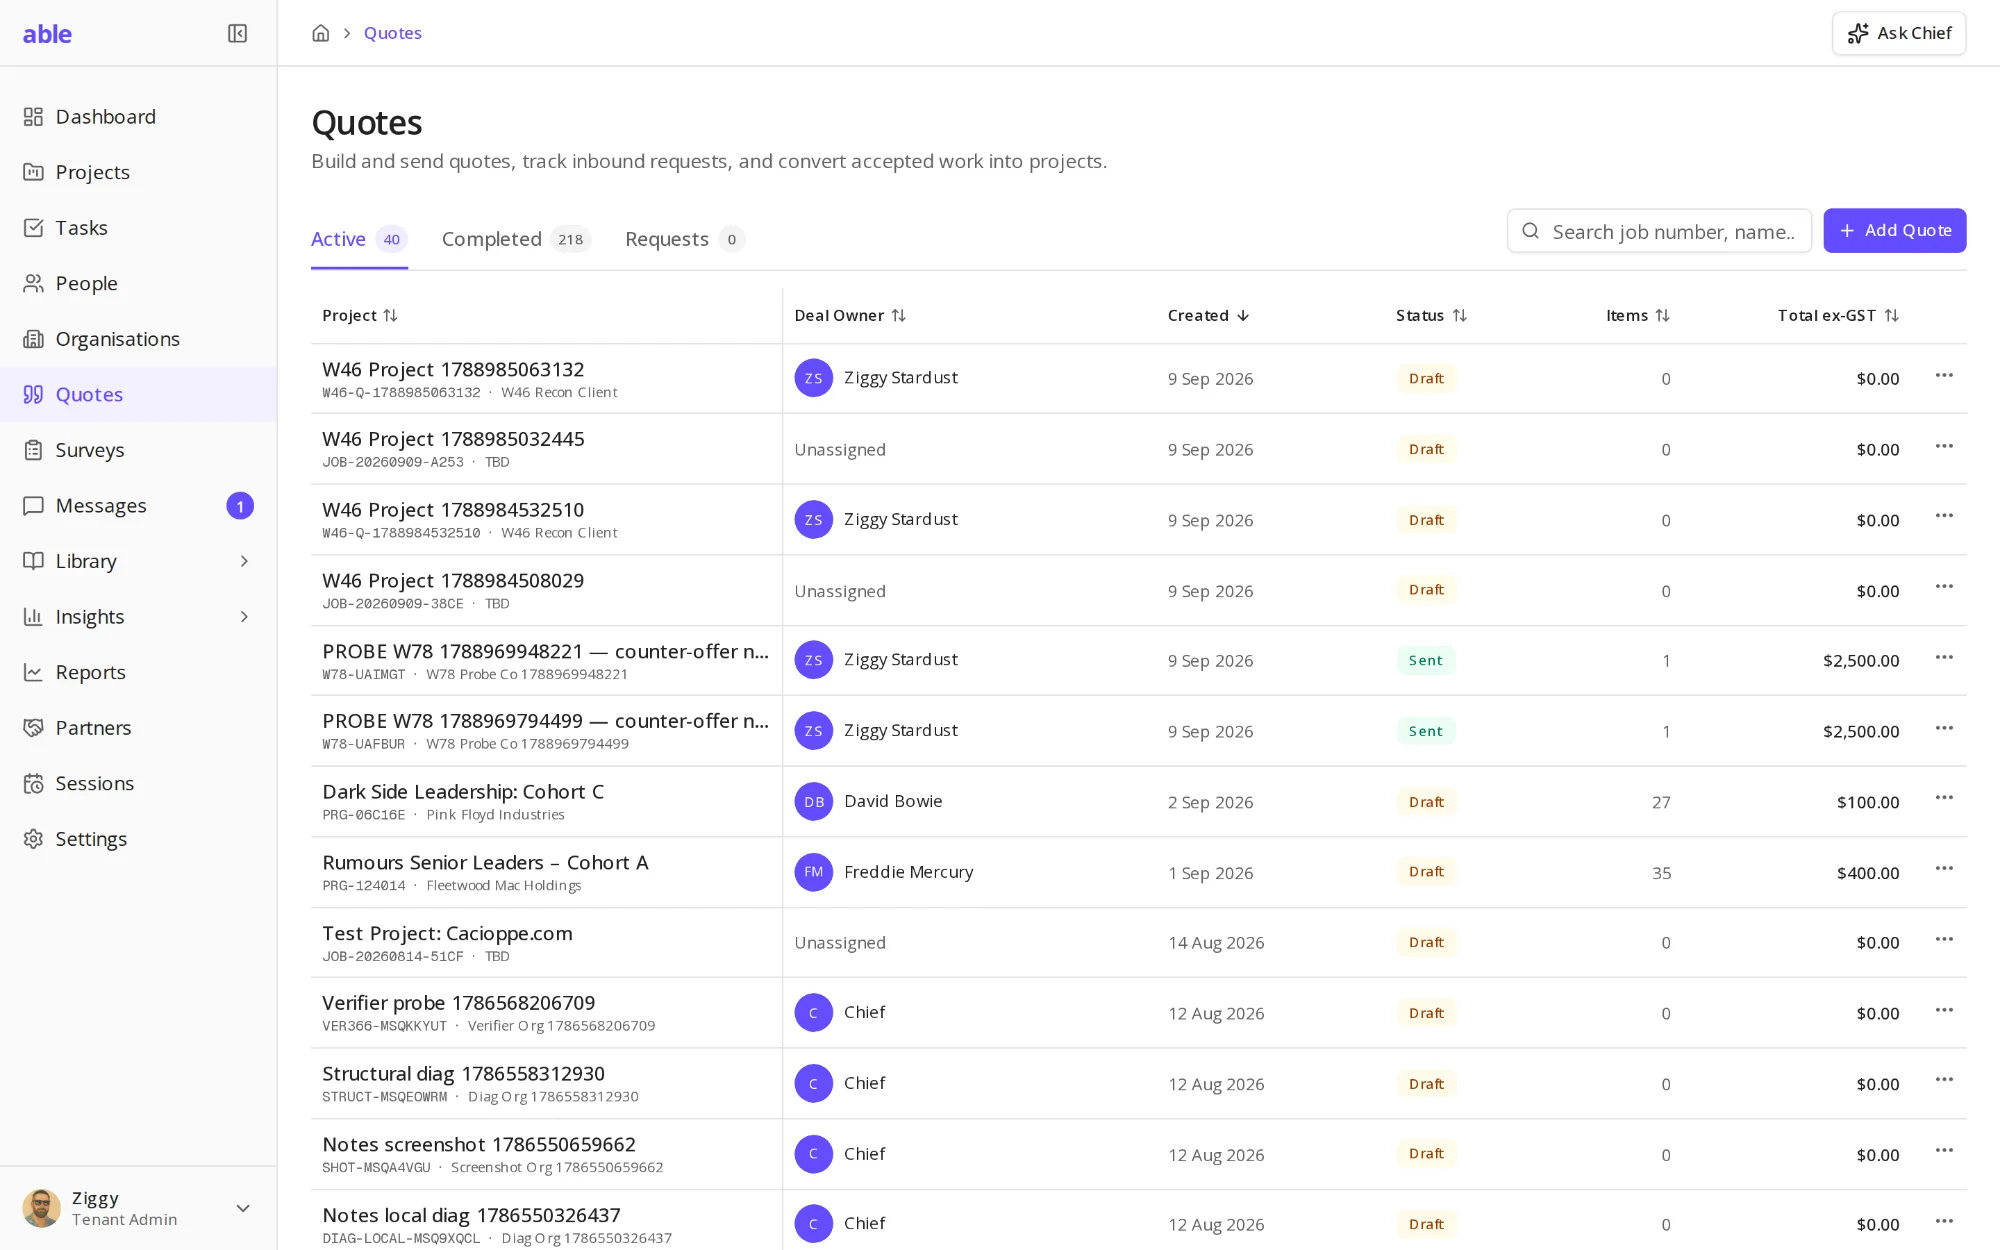Focus the search job number field
This screenshot has width=2000, height=1250.
(x=1659, y=231)
